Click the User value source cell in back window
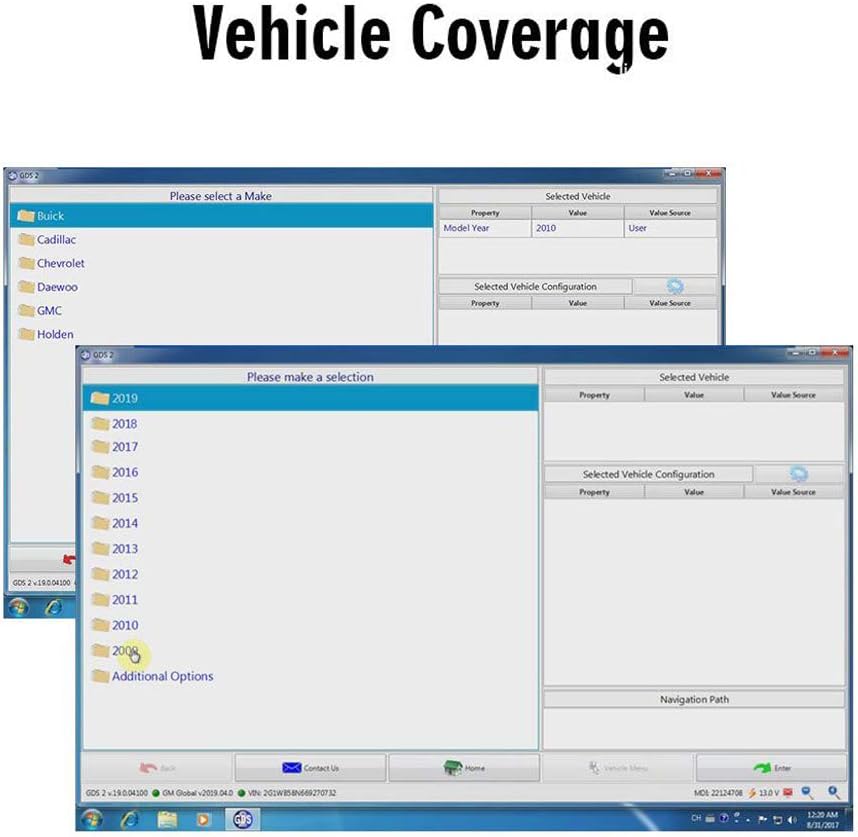This screenshot has width=858, height=837. click(x=670, y=228)
